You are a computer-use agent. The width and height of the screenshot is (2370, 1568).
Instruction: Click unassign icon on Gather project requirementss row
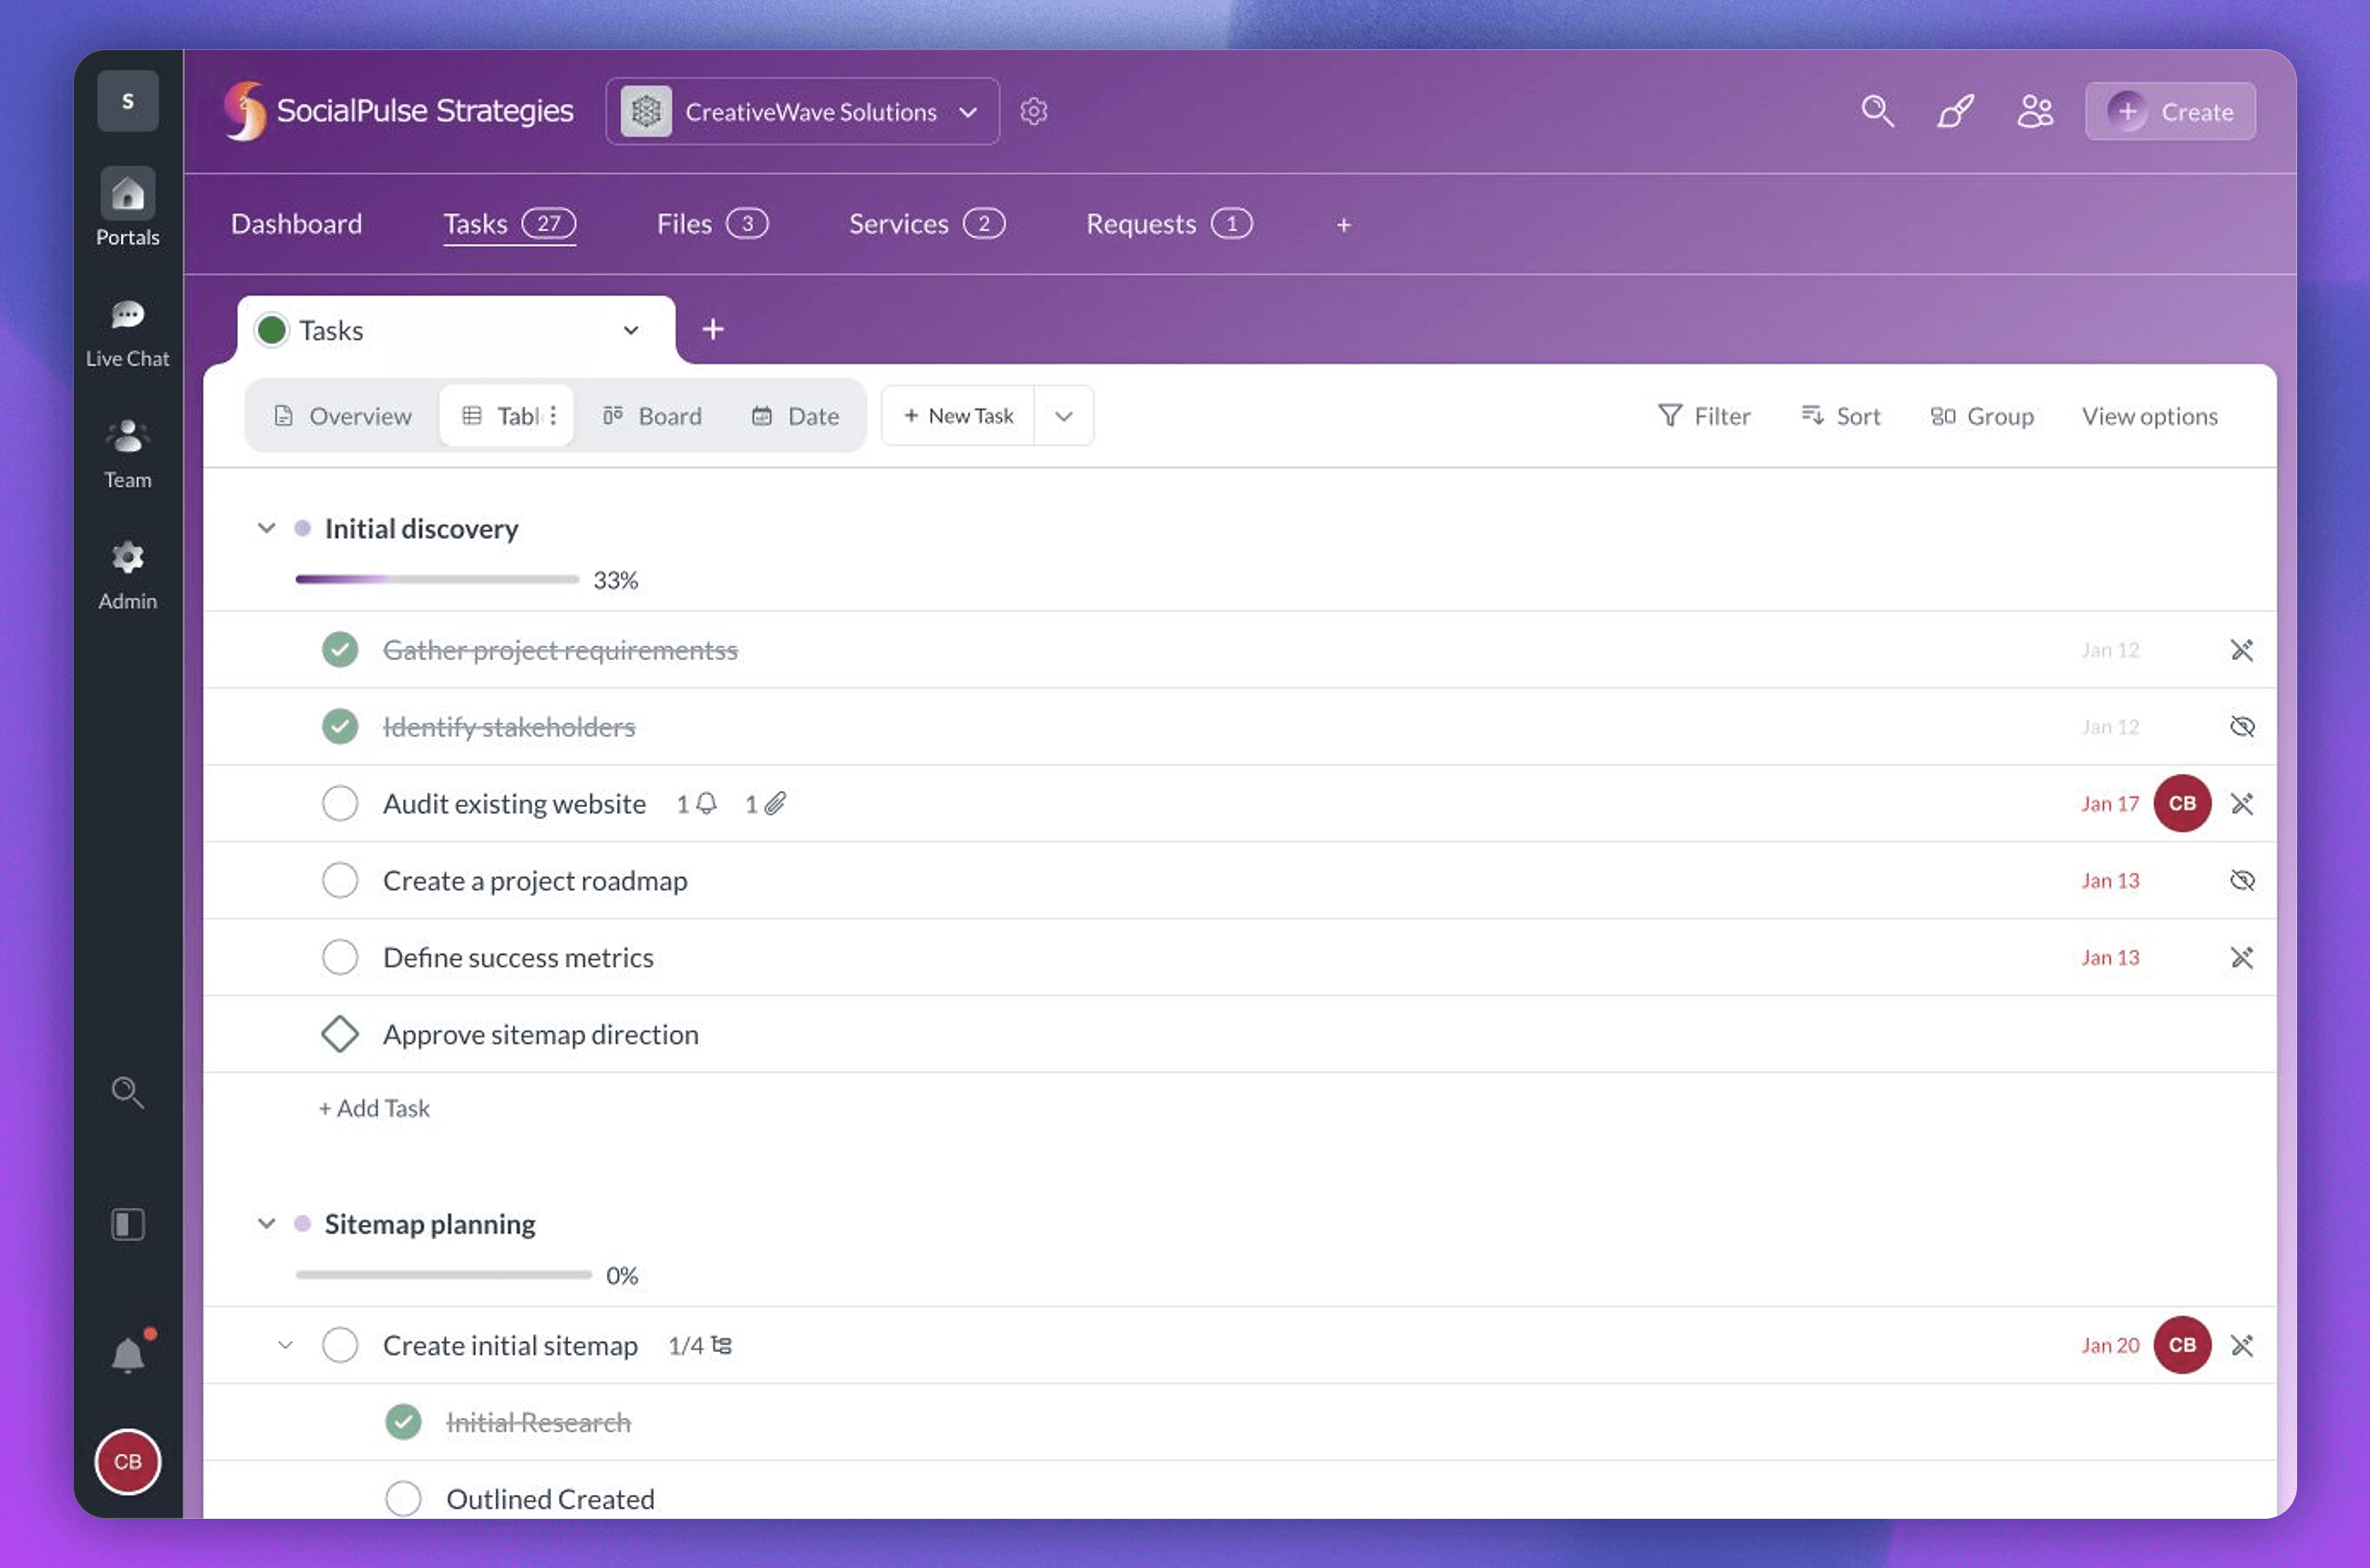2242,650
